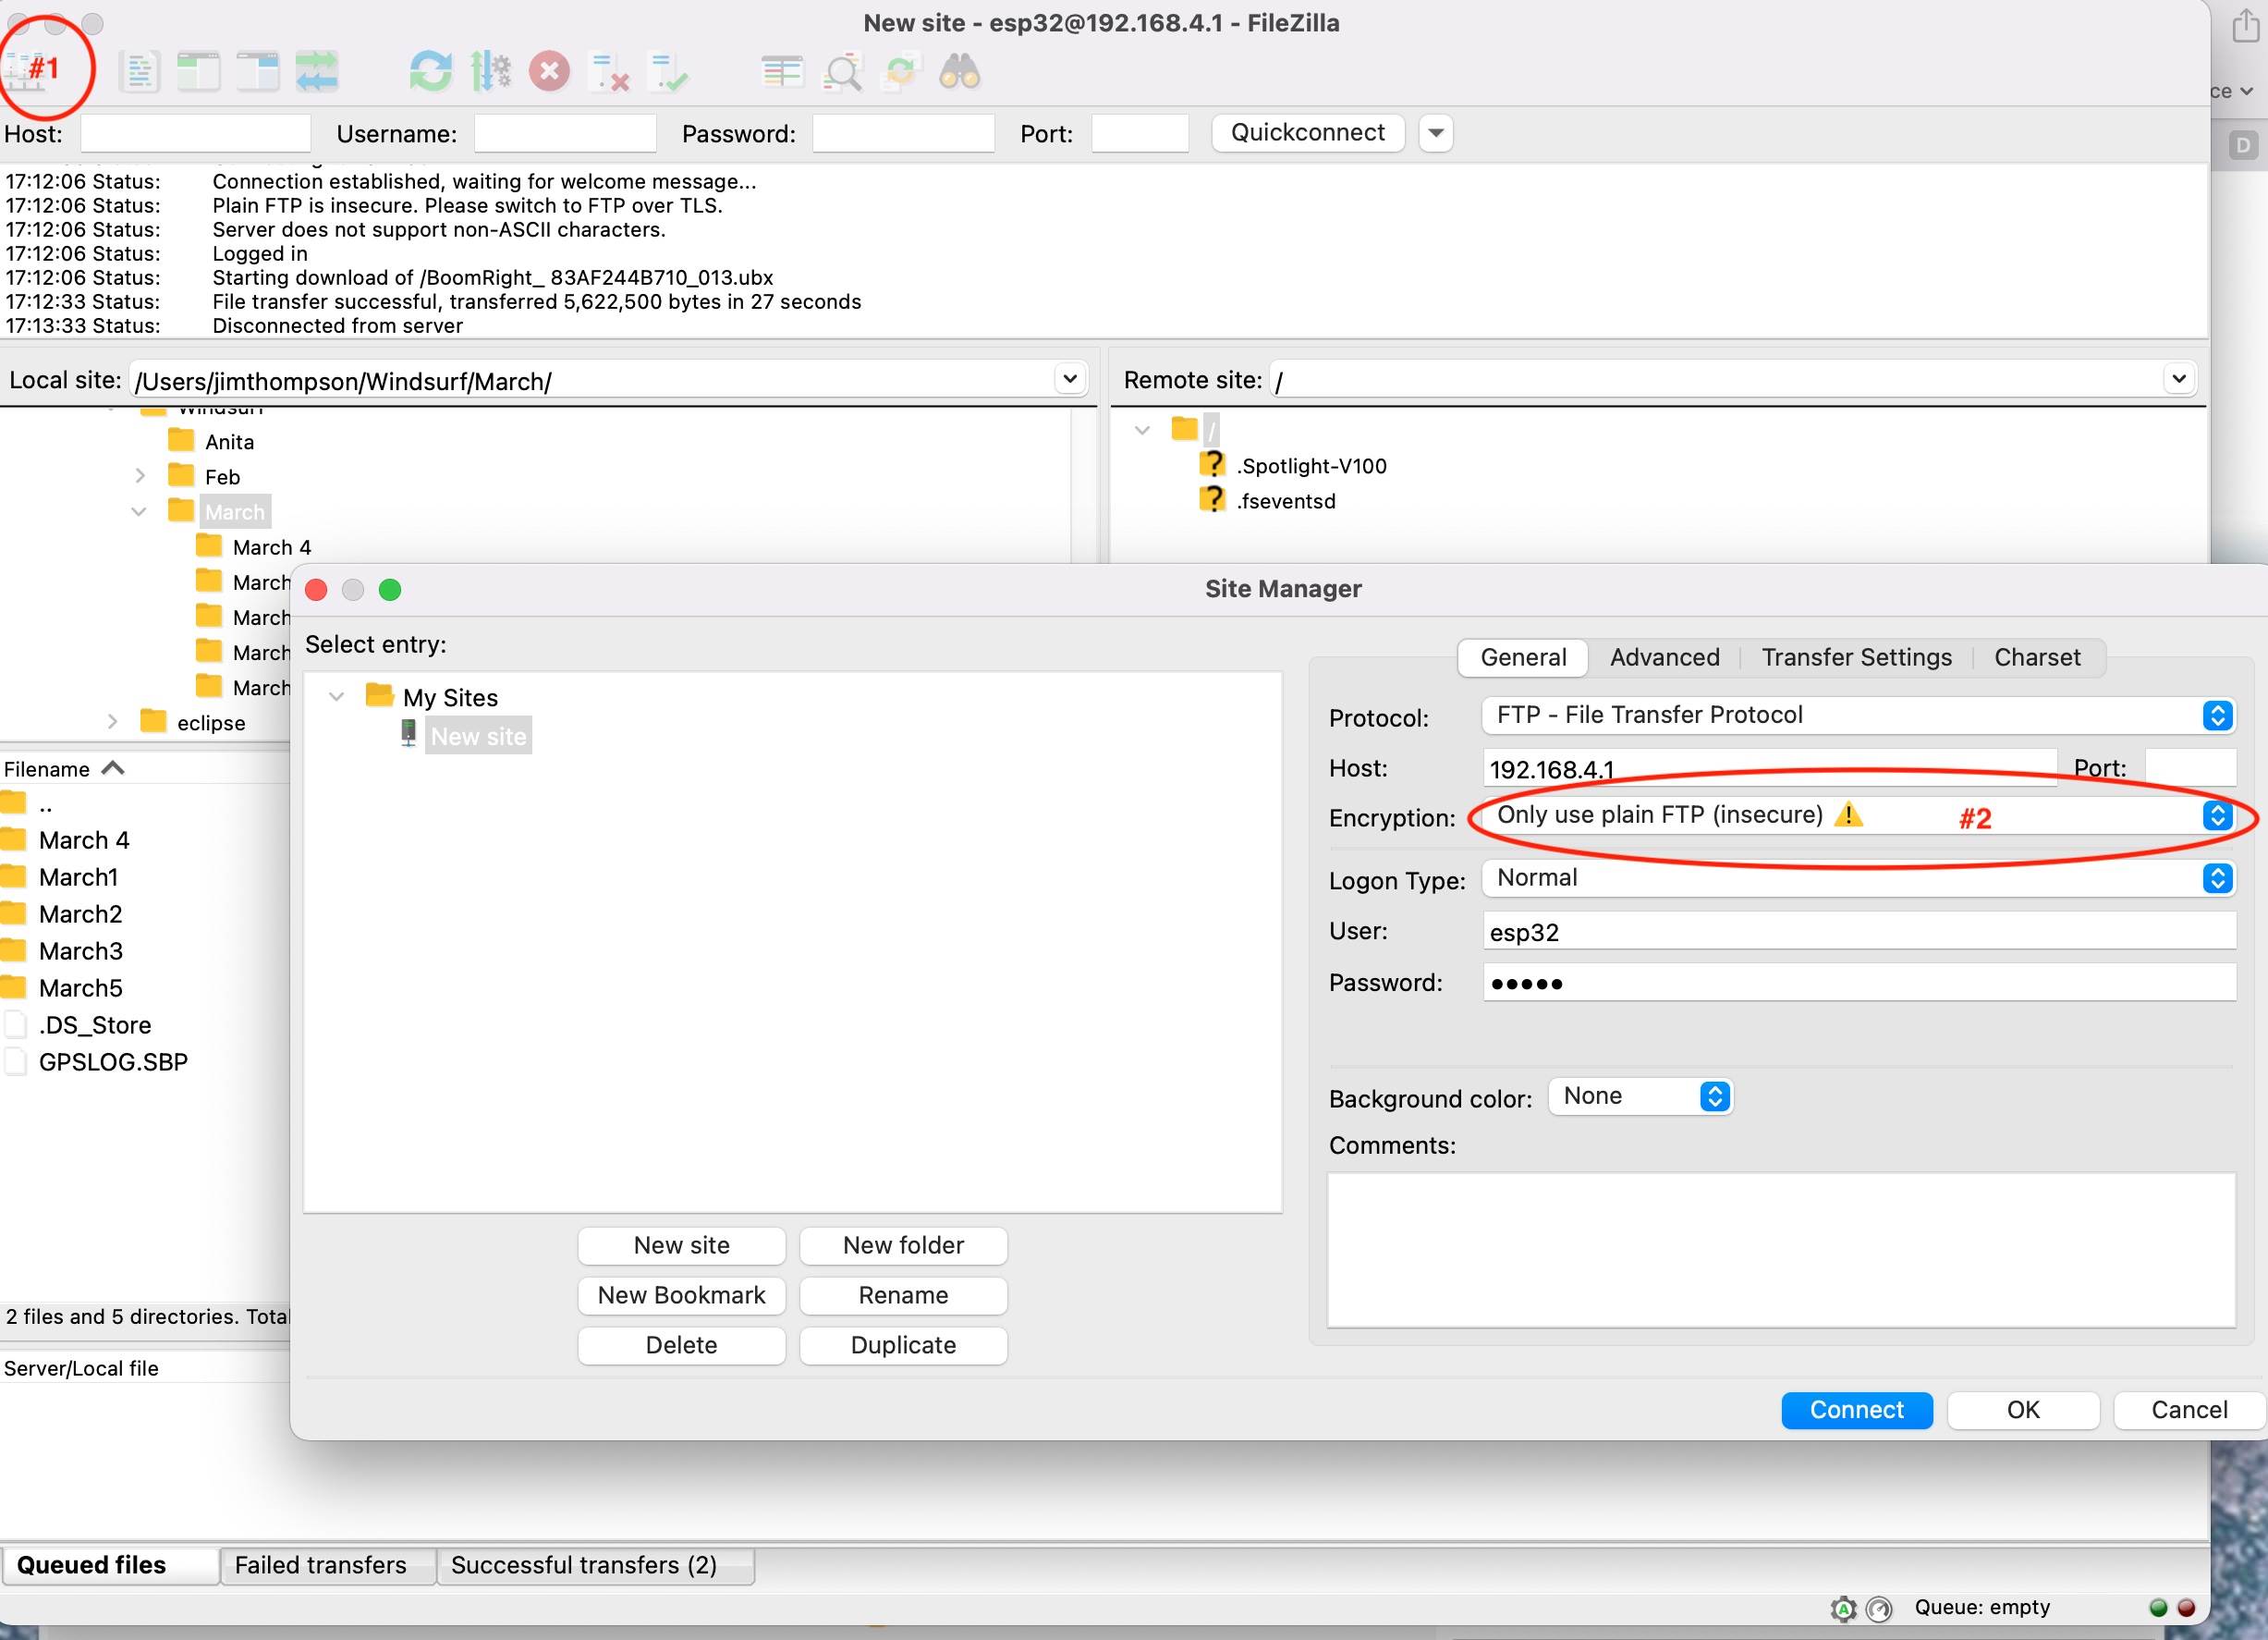Click the refresh file lists icon
Image resolution: width=2268 pixels, height=1640 pixels.
(x=430, y=72)
